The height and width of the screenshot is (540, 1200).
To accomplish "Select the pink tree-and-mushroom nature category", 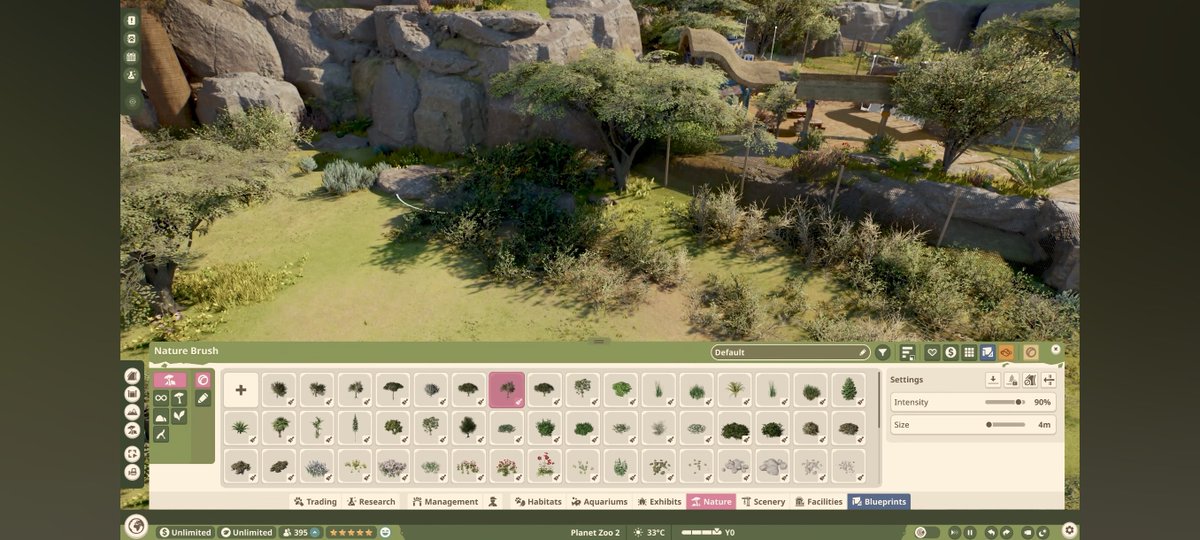I will [x=170, y=380].
